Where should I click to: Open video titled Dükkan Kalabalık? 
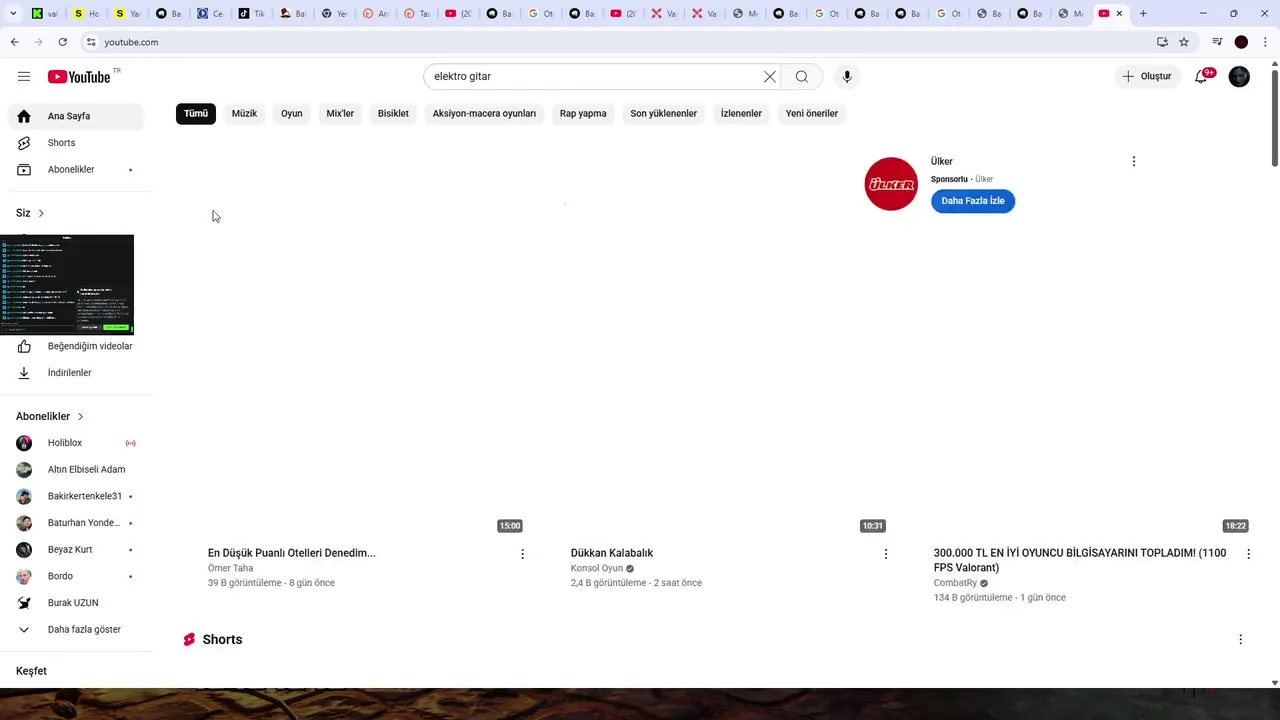coord(612,553)
